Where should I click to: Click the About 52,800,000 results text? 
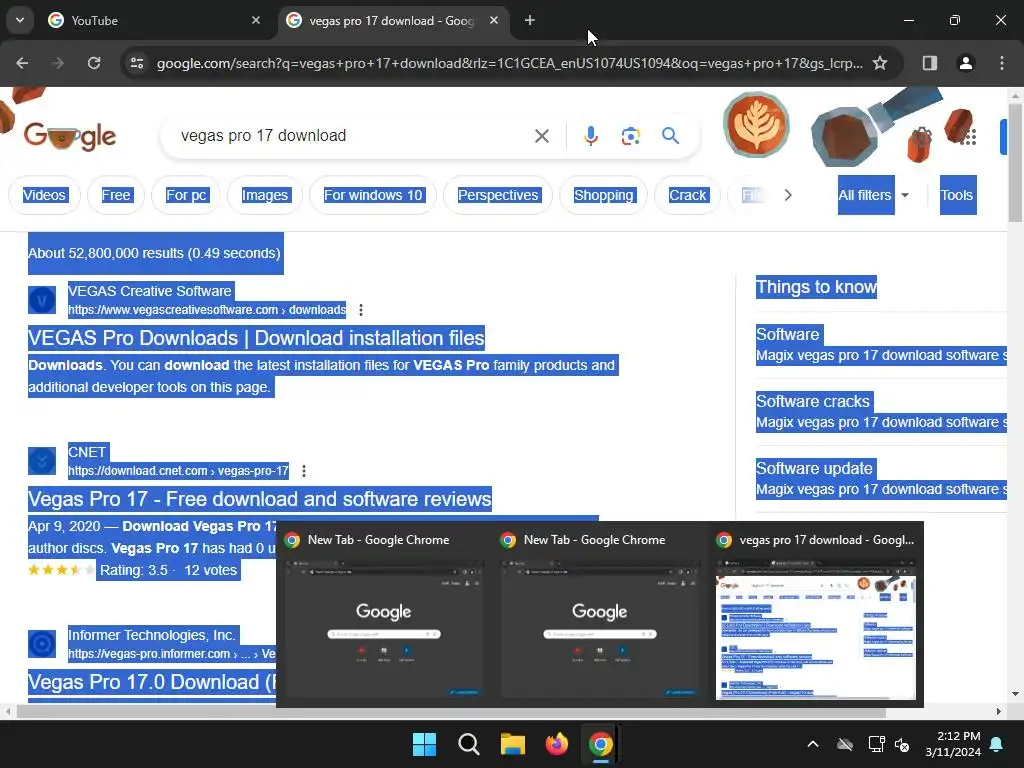(x=154, y=253)
